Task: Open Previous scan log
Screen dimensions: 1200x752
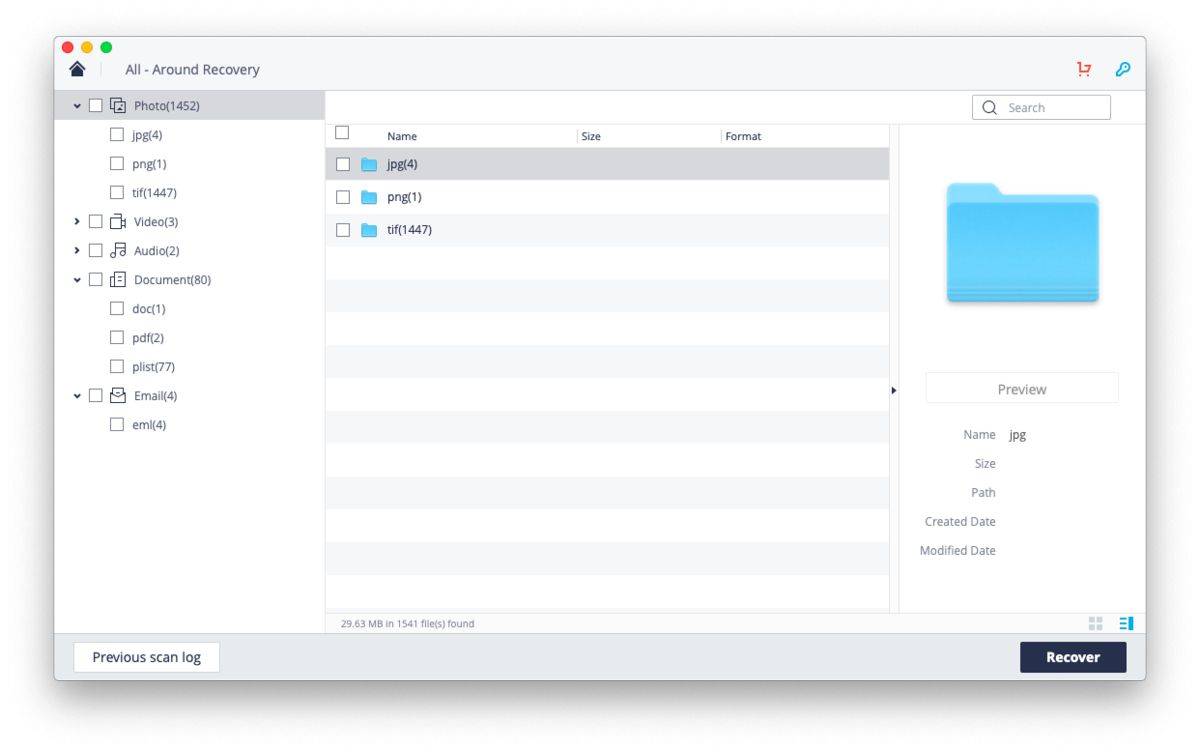Action: (x=146, y=657)
